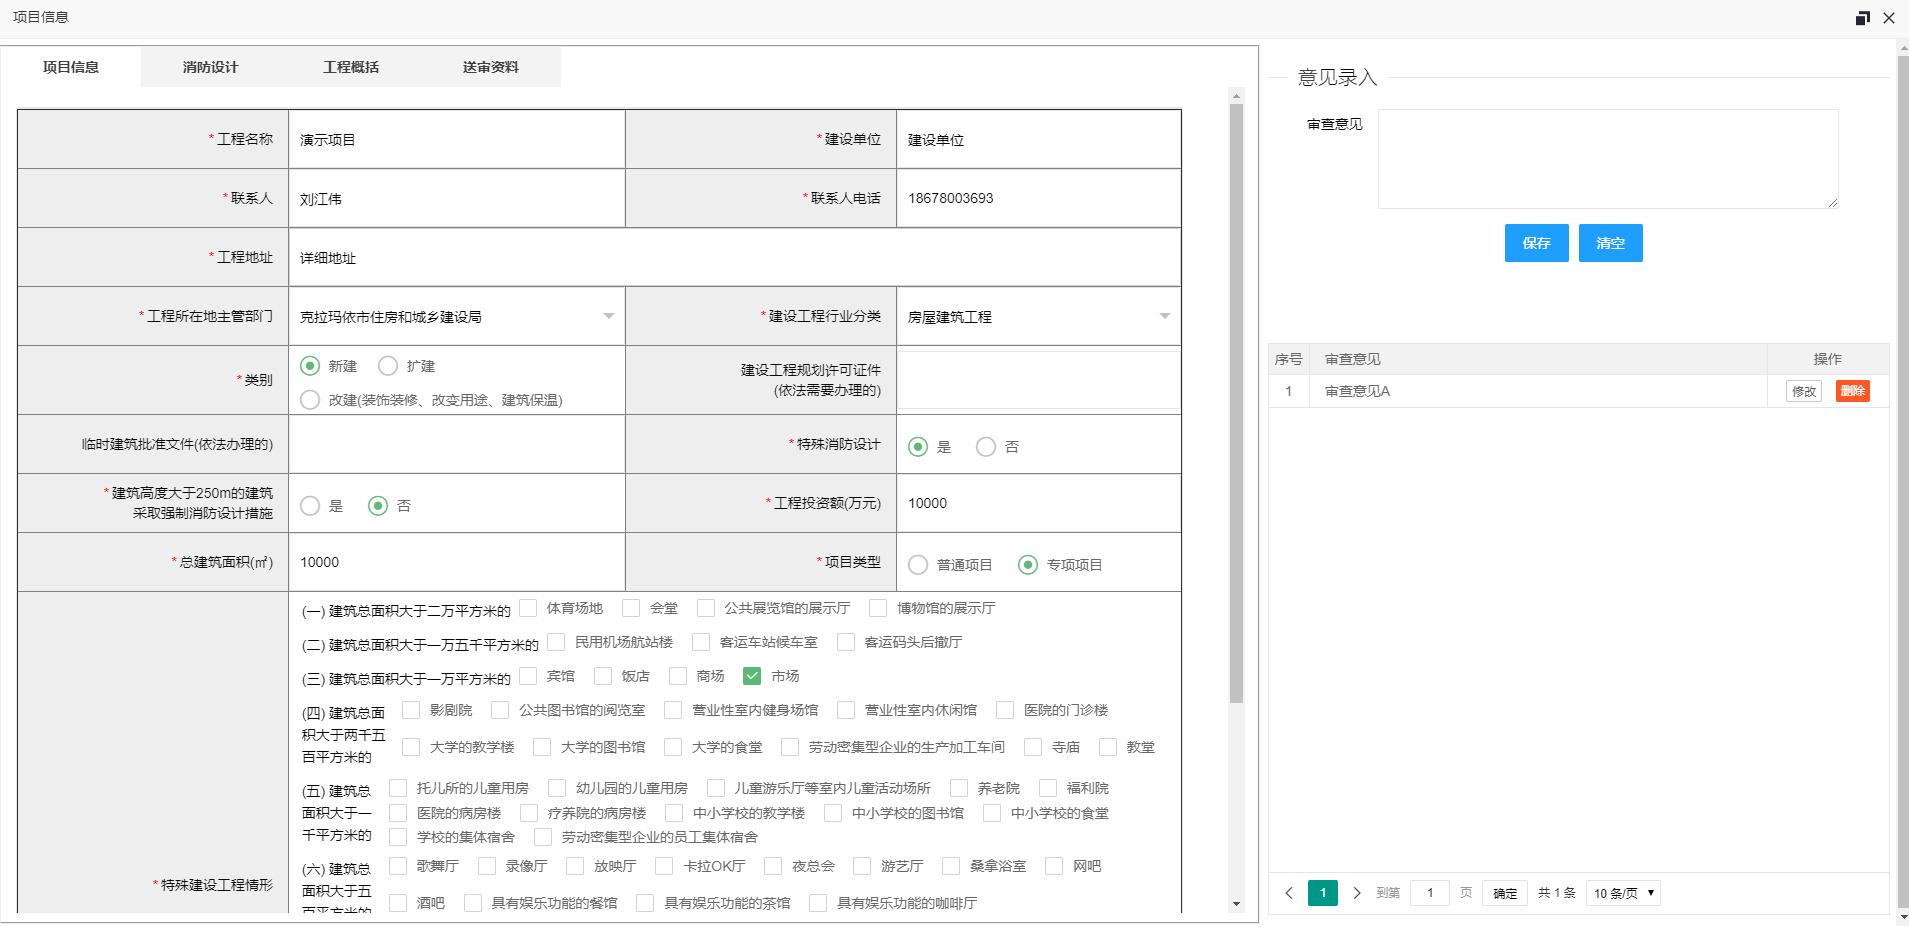Check the 宾馆 checkbox
The width and height of the screenshot is (1909, 931).
(x=528, y=676)
